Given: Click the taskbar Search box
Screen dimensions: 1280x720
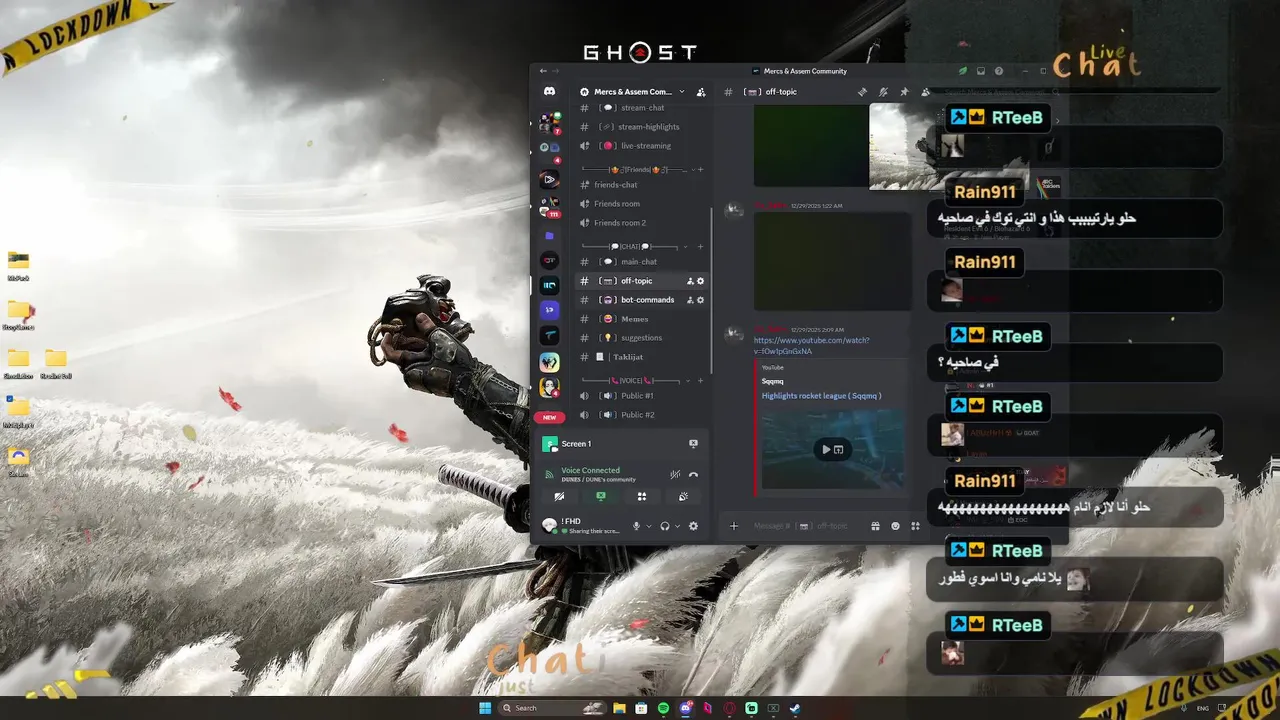Looking at the screenshot, I should coord(553,708).
